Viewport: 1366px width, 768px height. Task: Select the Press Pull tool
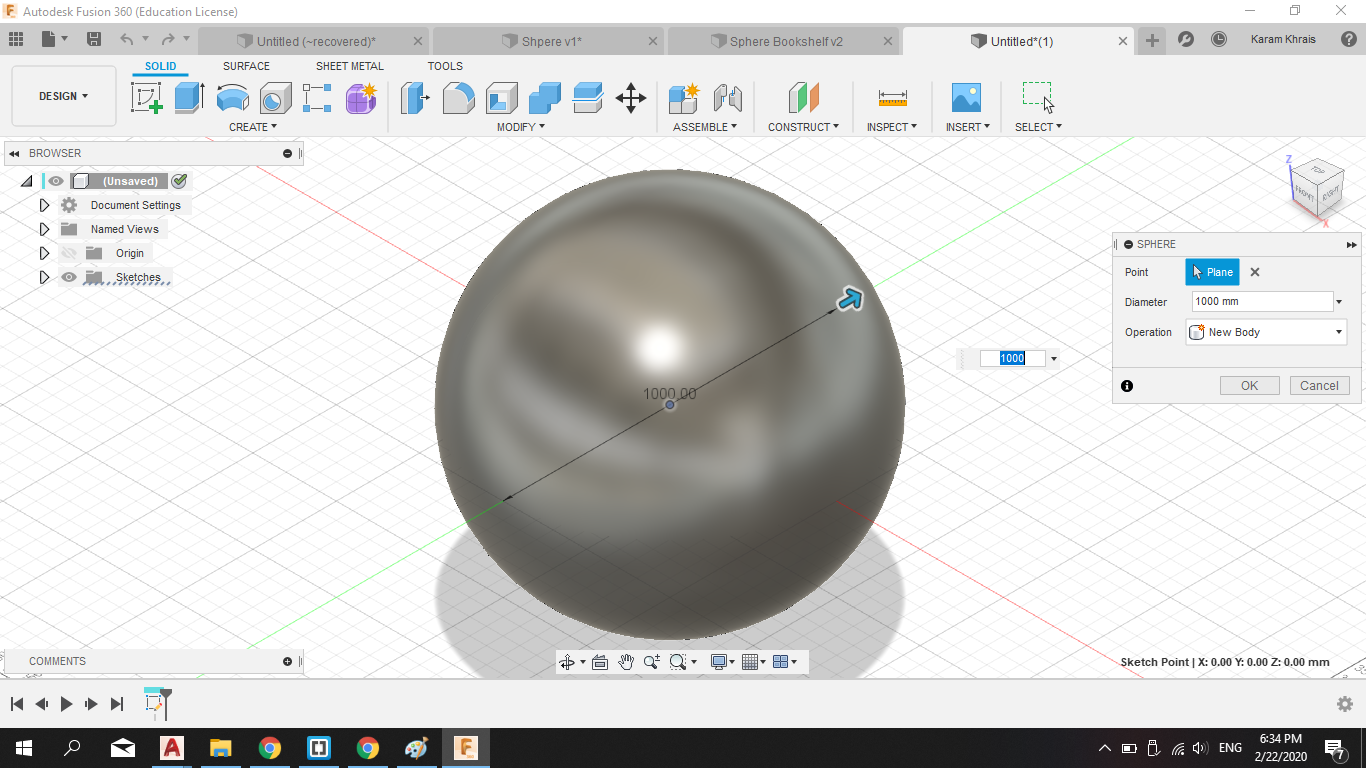click(x=415, y=97)
